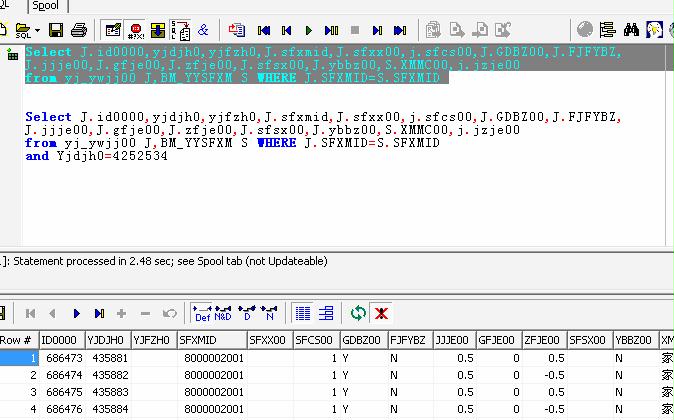Screen dimensions: 674x420
Task: Open the SQL folder dropdown arrow
Action: click(x=37, y=32)
